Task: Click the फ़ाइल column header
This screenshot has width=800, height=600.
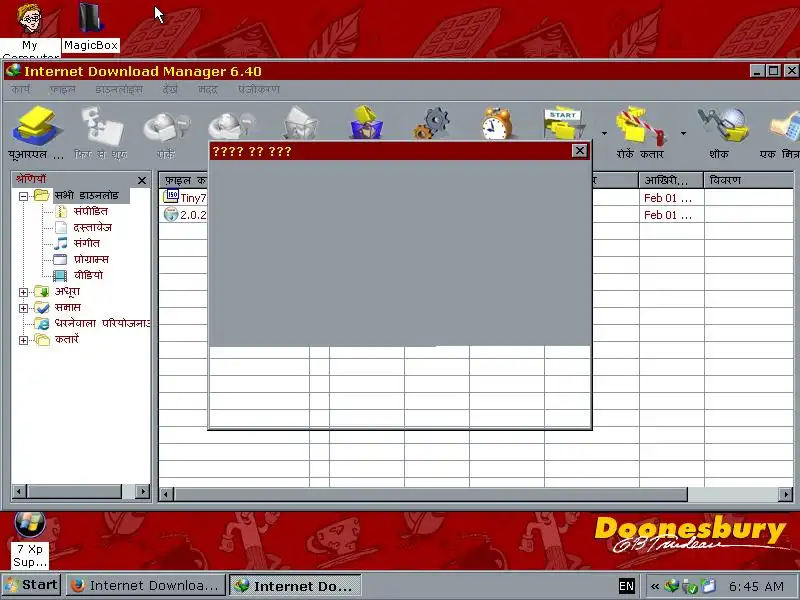Action: click(184, 180)
